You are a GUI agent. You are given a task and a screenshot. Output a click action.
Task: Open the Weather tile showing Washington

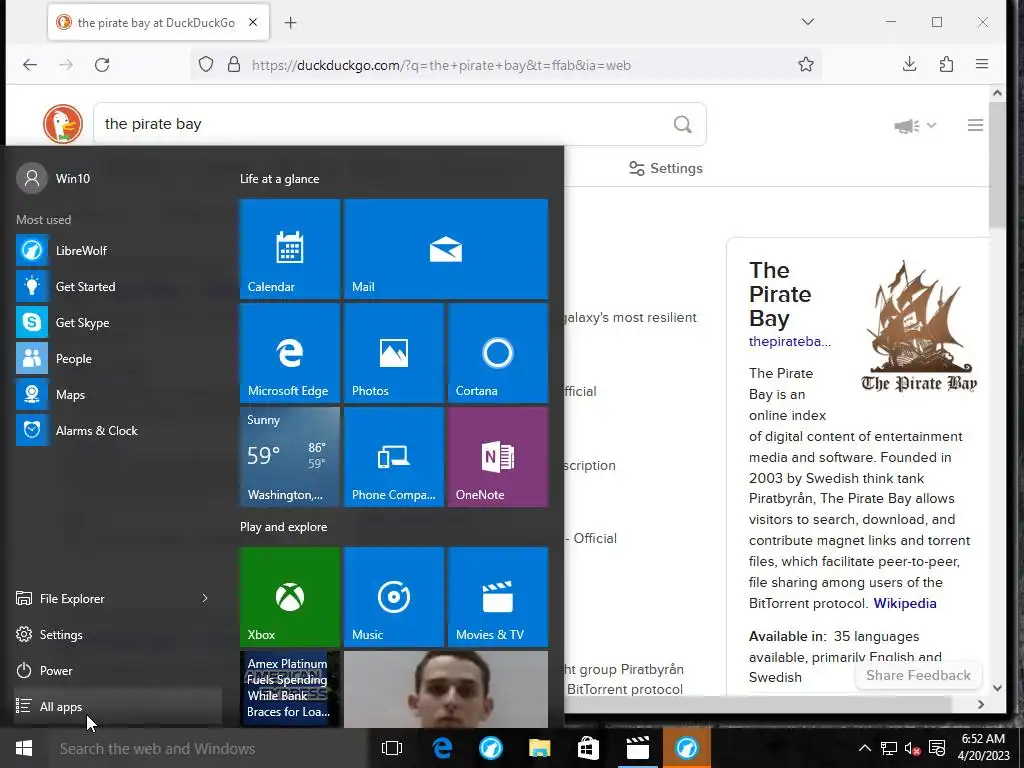[x=289, y=456]
